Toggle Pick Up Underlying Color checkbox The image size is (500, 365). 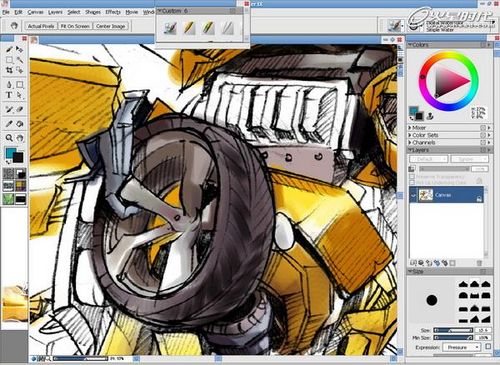click(x=412, y=183)
